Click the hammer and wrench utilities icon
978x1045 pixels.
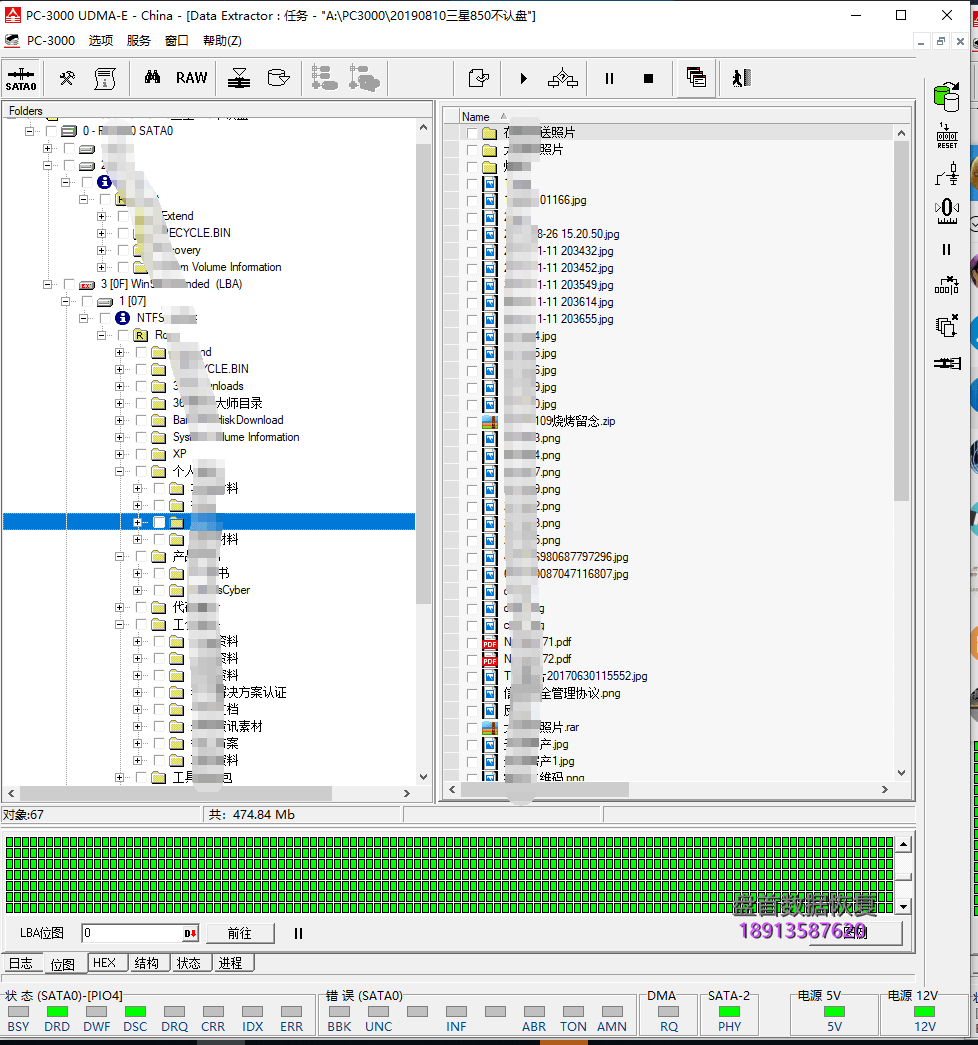(67, 78)
